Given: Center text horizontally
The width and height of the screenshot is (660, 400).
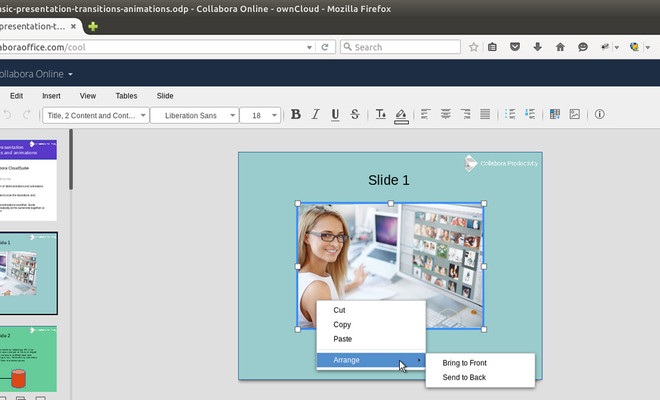Looking at the screenshot, I should tap(445, 114).
